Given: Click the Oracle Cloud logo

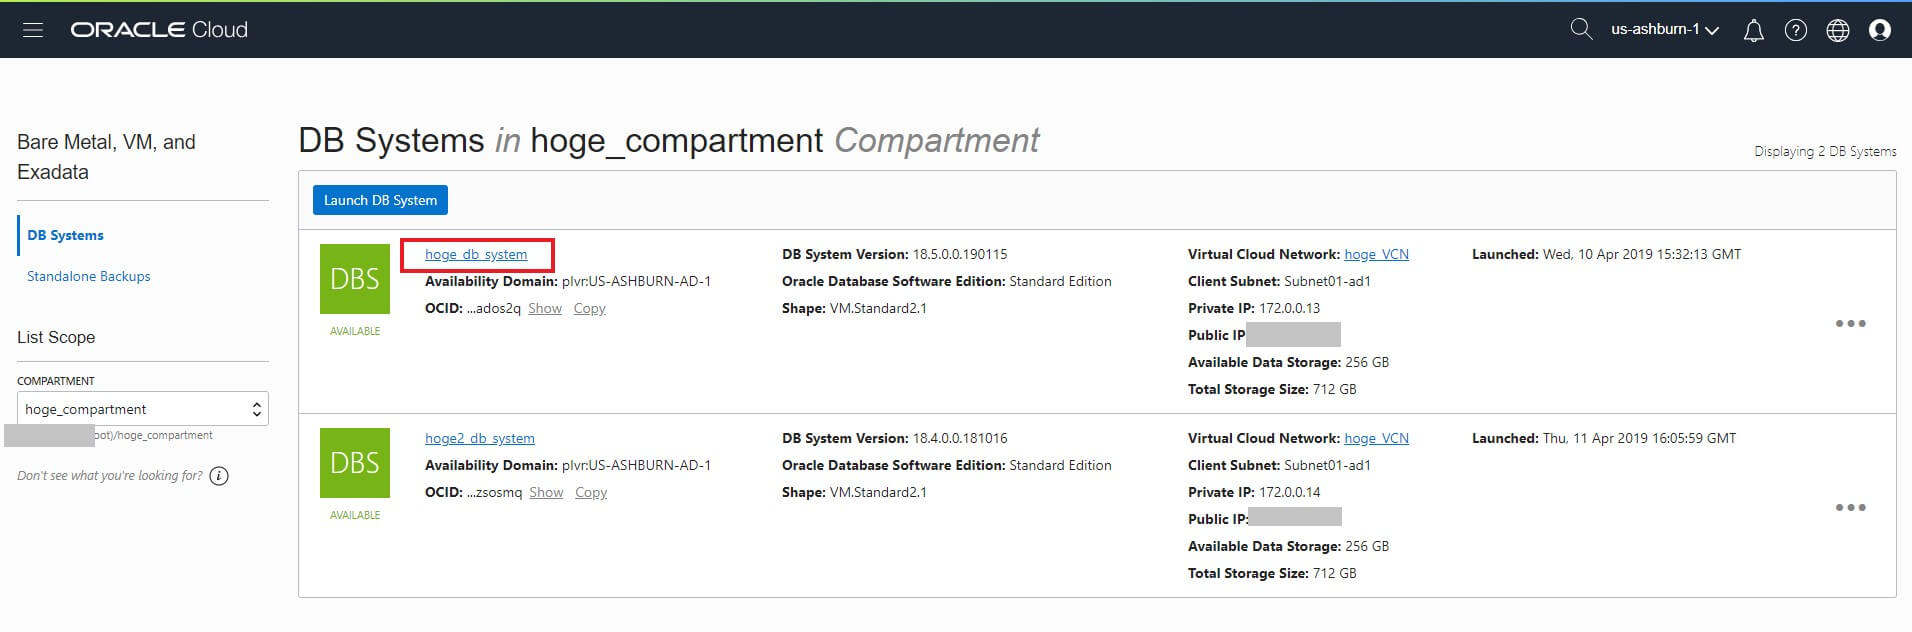Looking at the screenshot, I should (159, 30).
